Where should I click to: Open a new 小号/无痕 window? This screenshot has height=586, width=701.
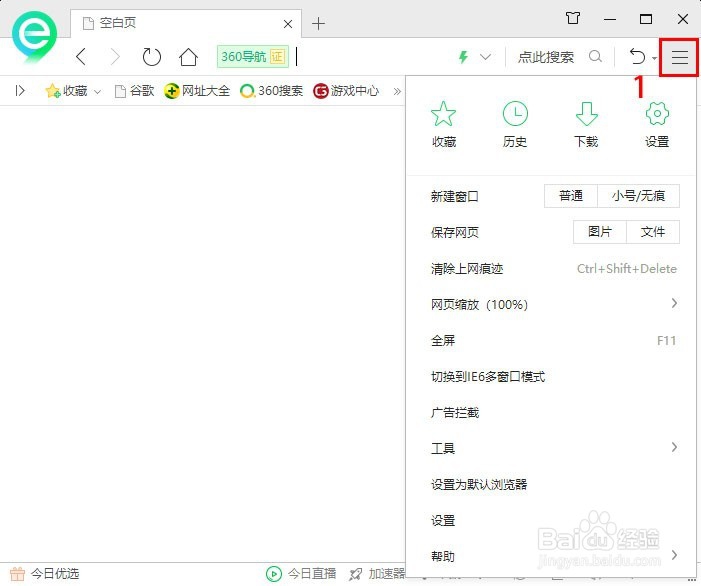point(638,196)
